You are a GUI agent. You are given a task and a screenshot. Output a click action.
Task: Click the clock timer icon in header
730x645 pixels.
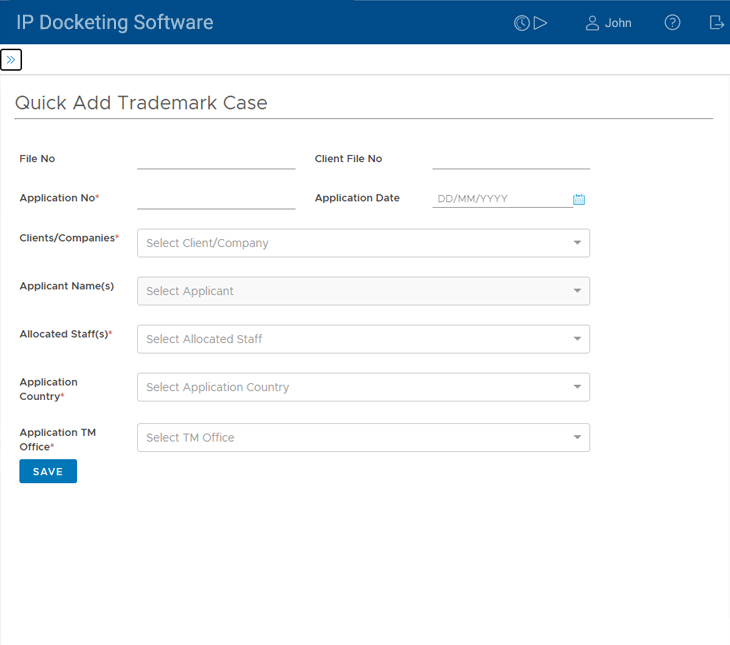pyautogui.click(x=522, y=23)
